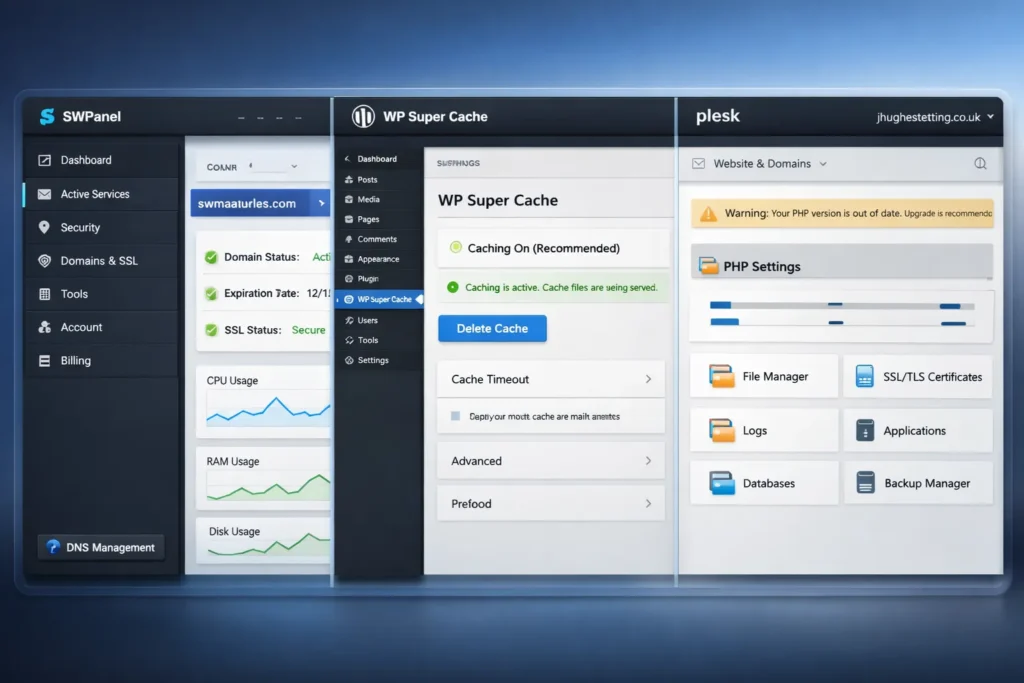This screenshot has width=1024, height=683.
Task: Click the Expiration Date green check icon
Action: 211,294
